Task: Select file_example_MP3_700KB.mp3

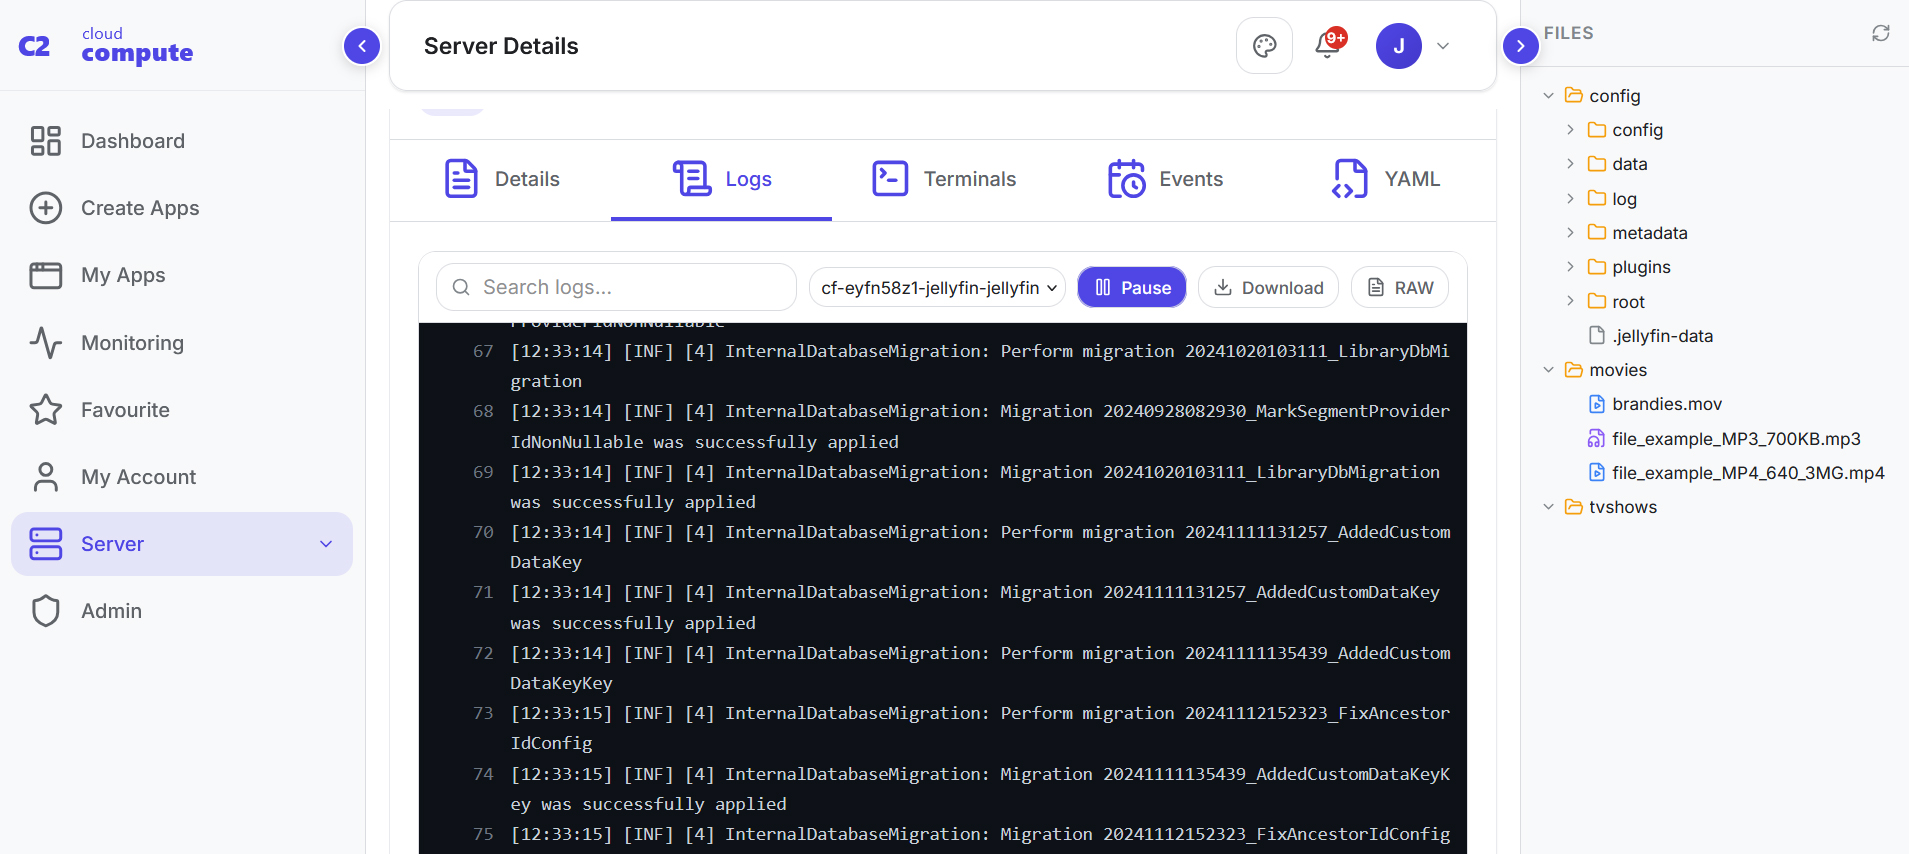Action: (x=1725, y=439)
